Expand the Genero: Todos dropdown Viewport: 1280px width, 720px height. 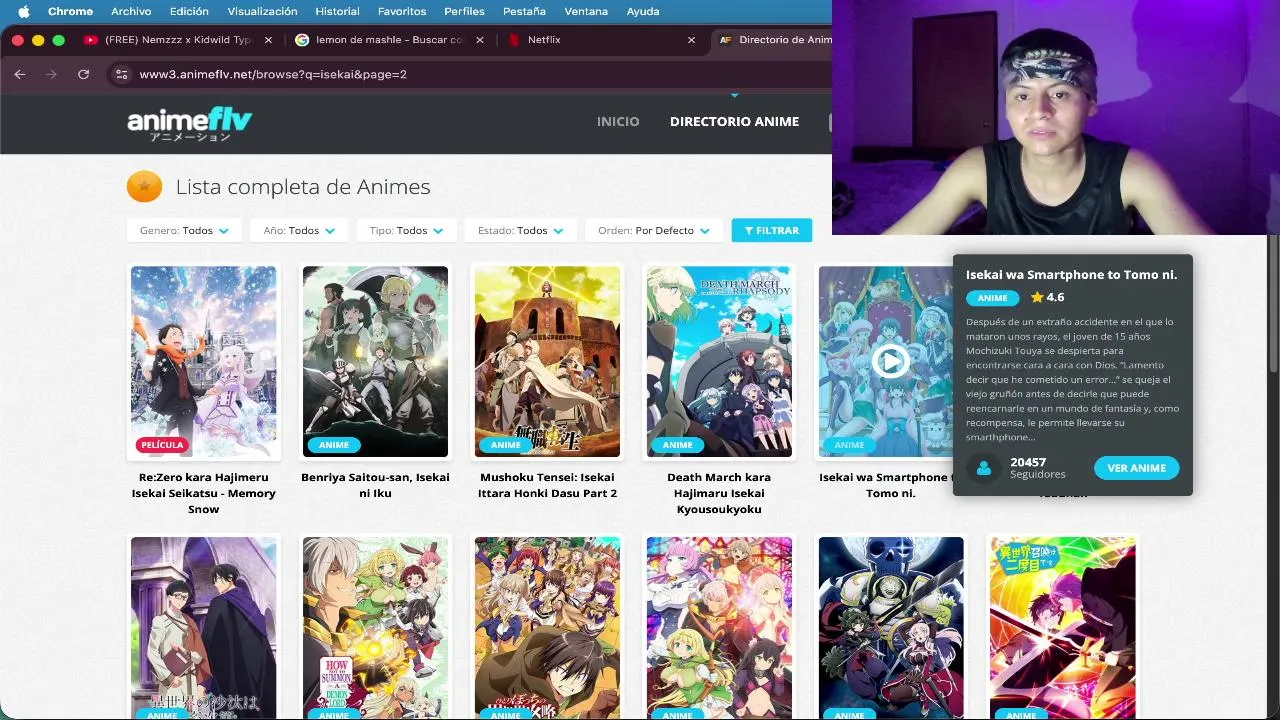point(185,230)
